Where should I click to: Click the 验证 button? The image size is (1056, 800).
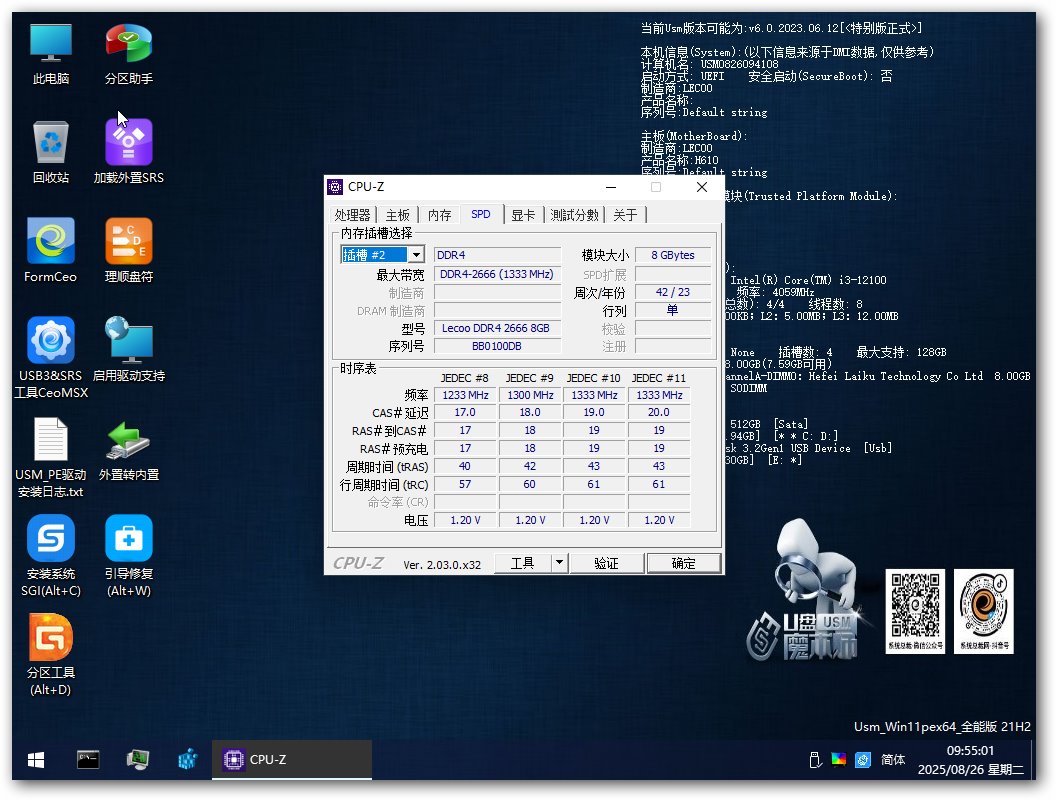(x=606, y=563)
